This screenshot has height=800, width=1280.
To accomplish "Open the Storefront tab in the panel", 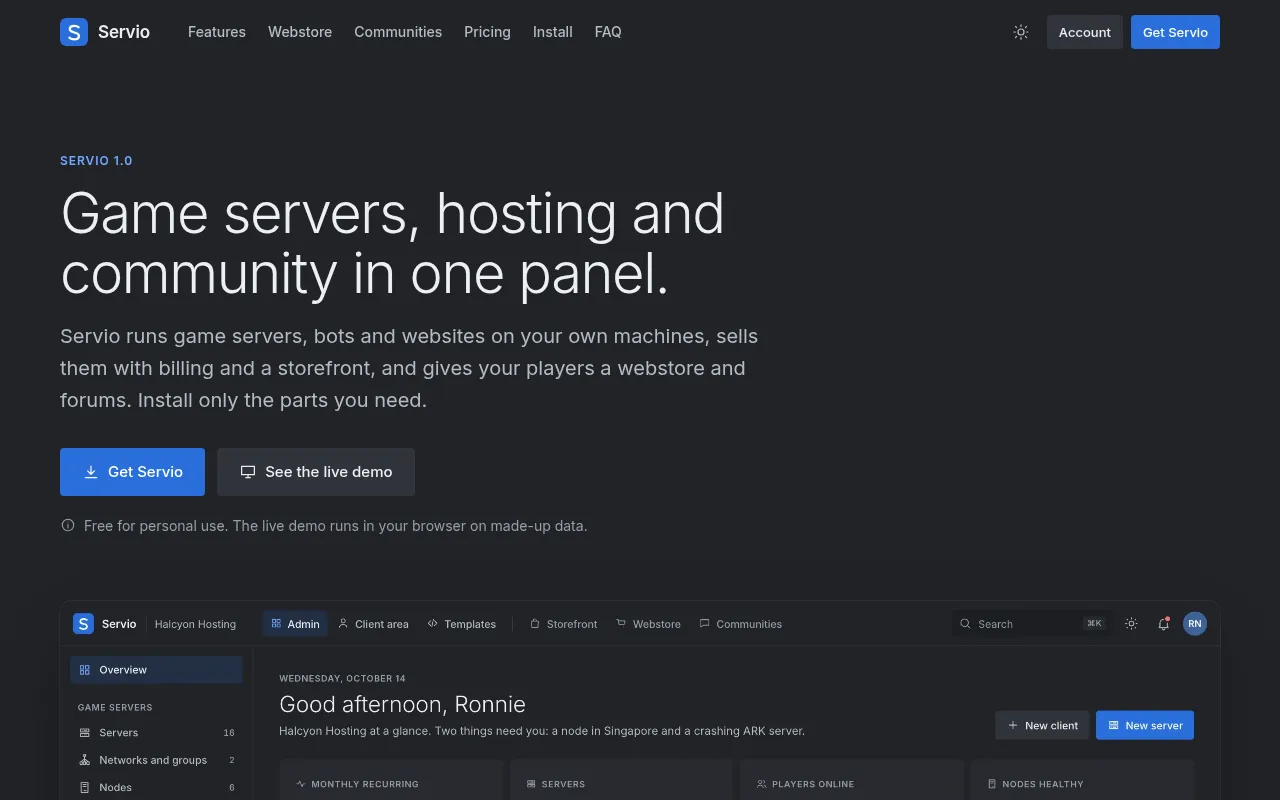I will (x=564, y=624).
